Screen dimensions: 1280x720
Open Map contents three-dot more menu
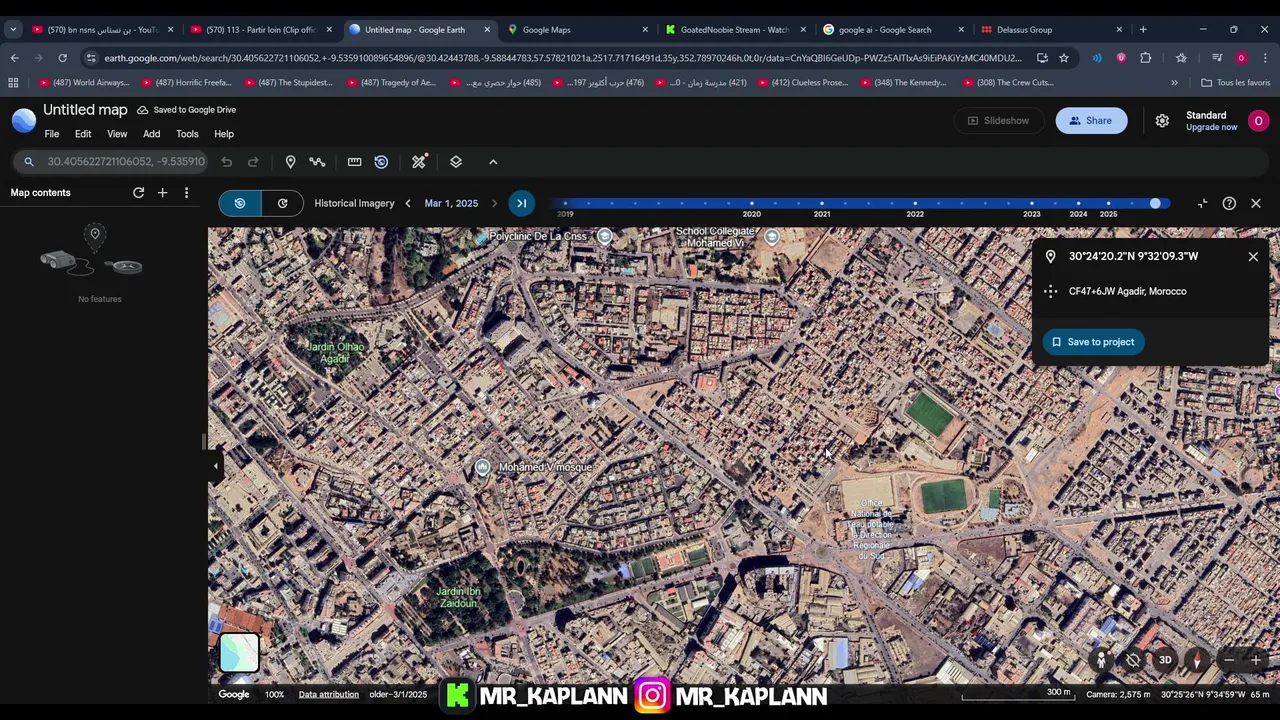tap(186, 193)
